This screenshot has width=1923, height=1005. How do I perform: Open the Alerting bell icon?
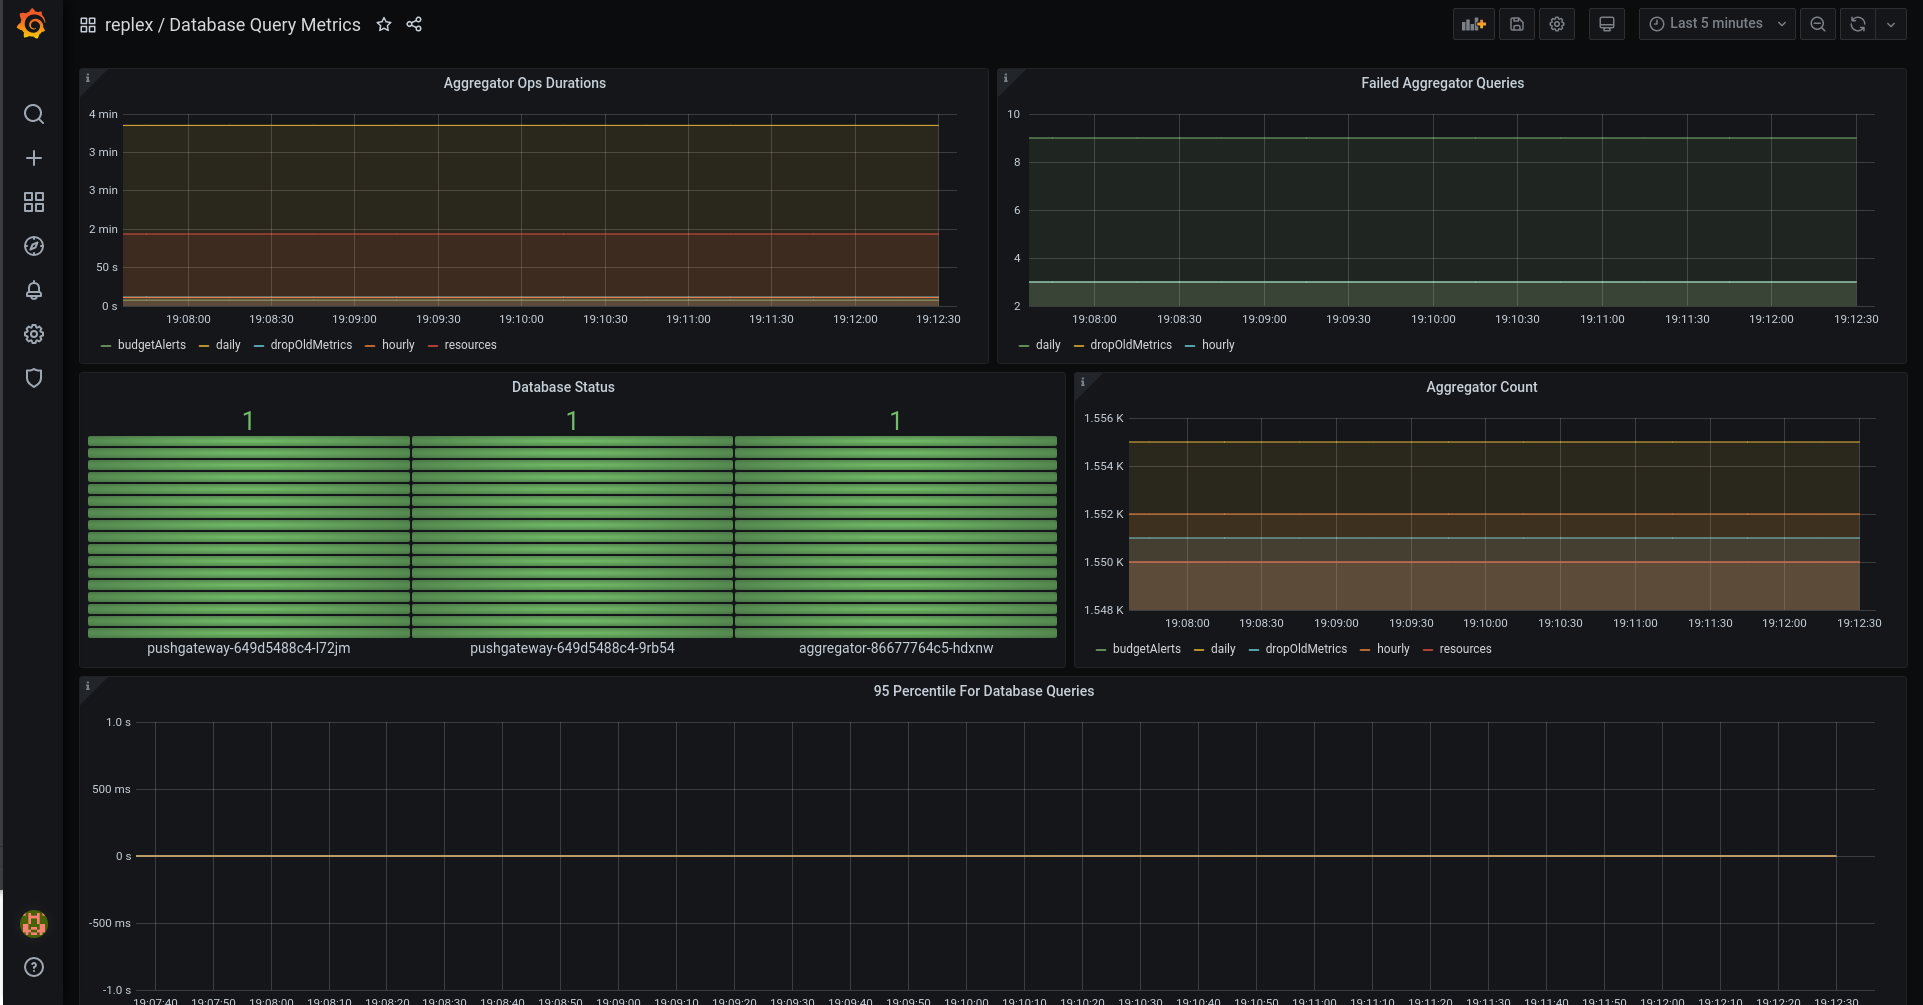[33, 290]
